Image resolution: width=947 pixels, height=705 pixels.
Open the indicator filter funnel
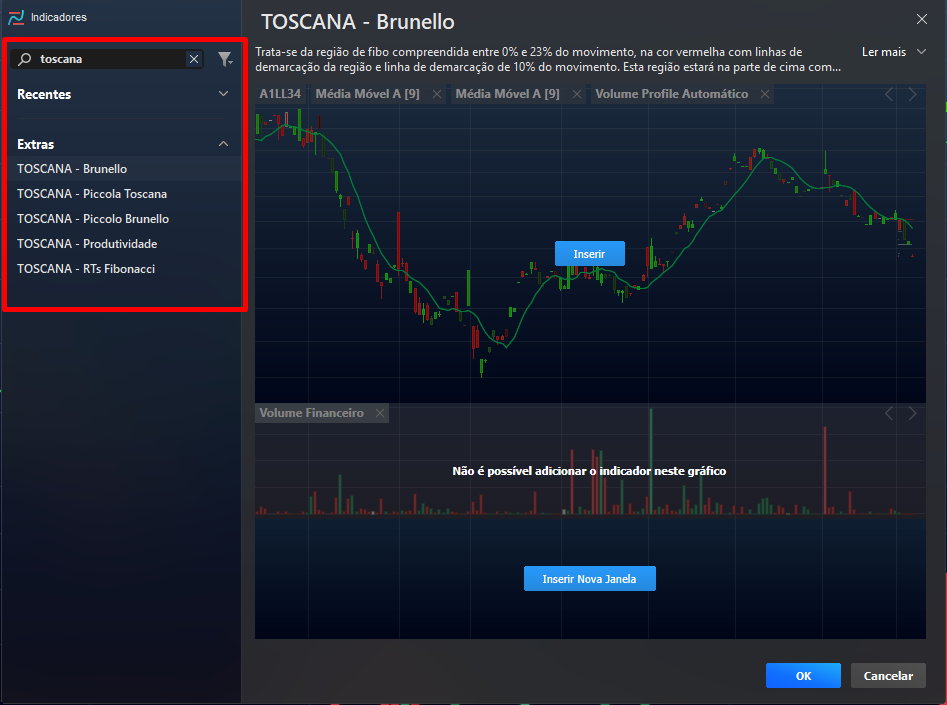pos(225,59)
